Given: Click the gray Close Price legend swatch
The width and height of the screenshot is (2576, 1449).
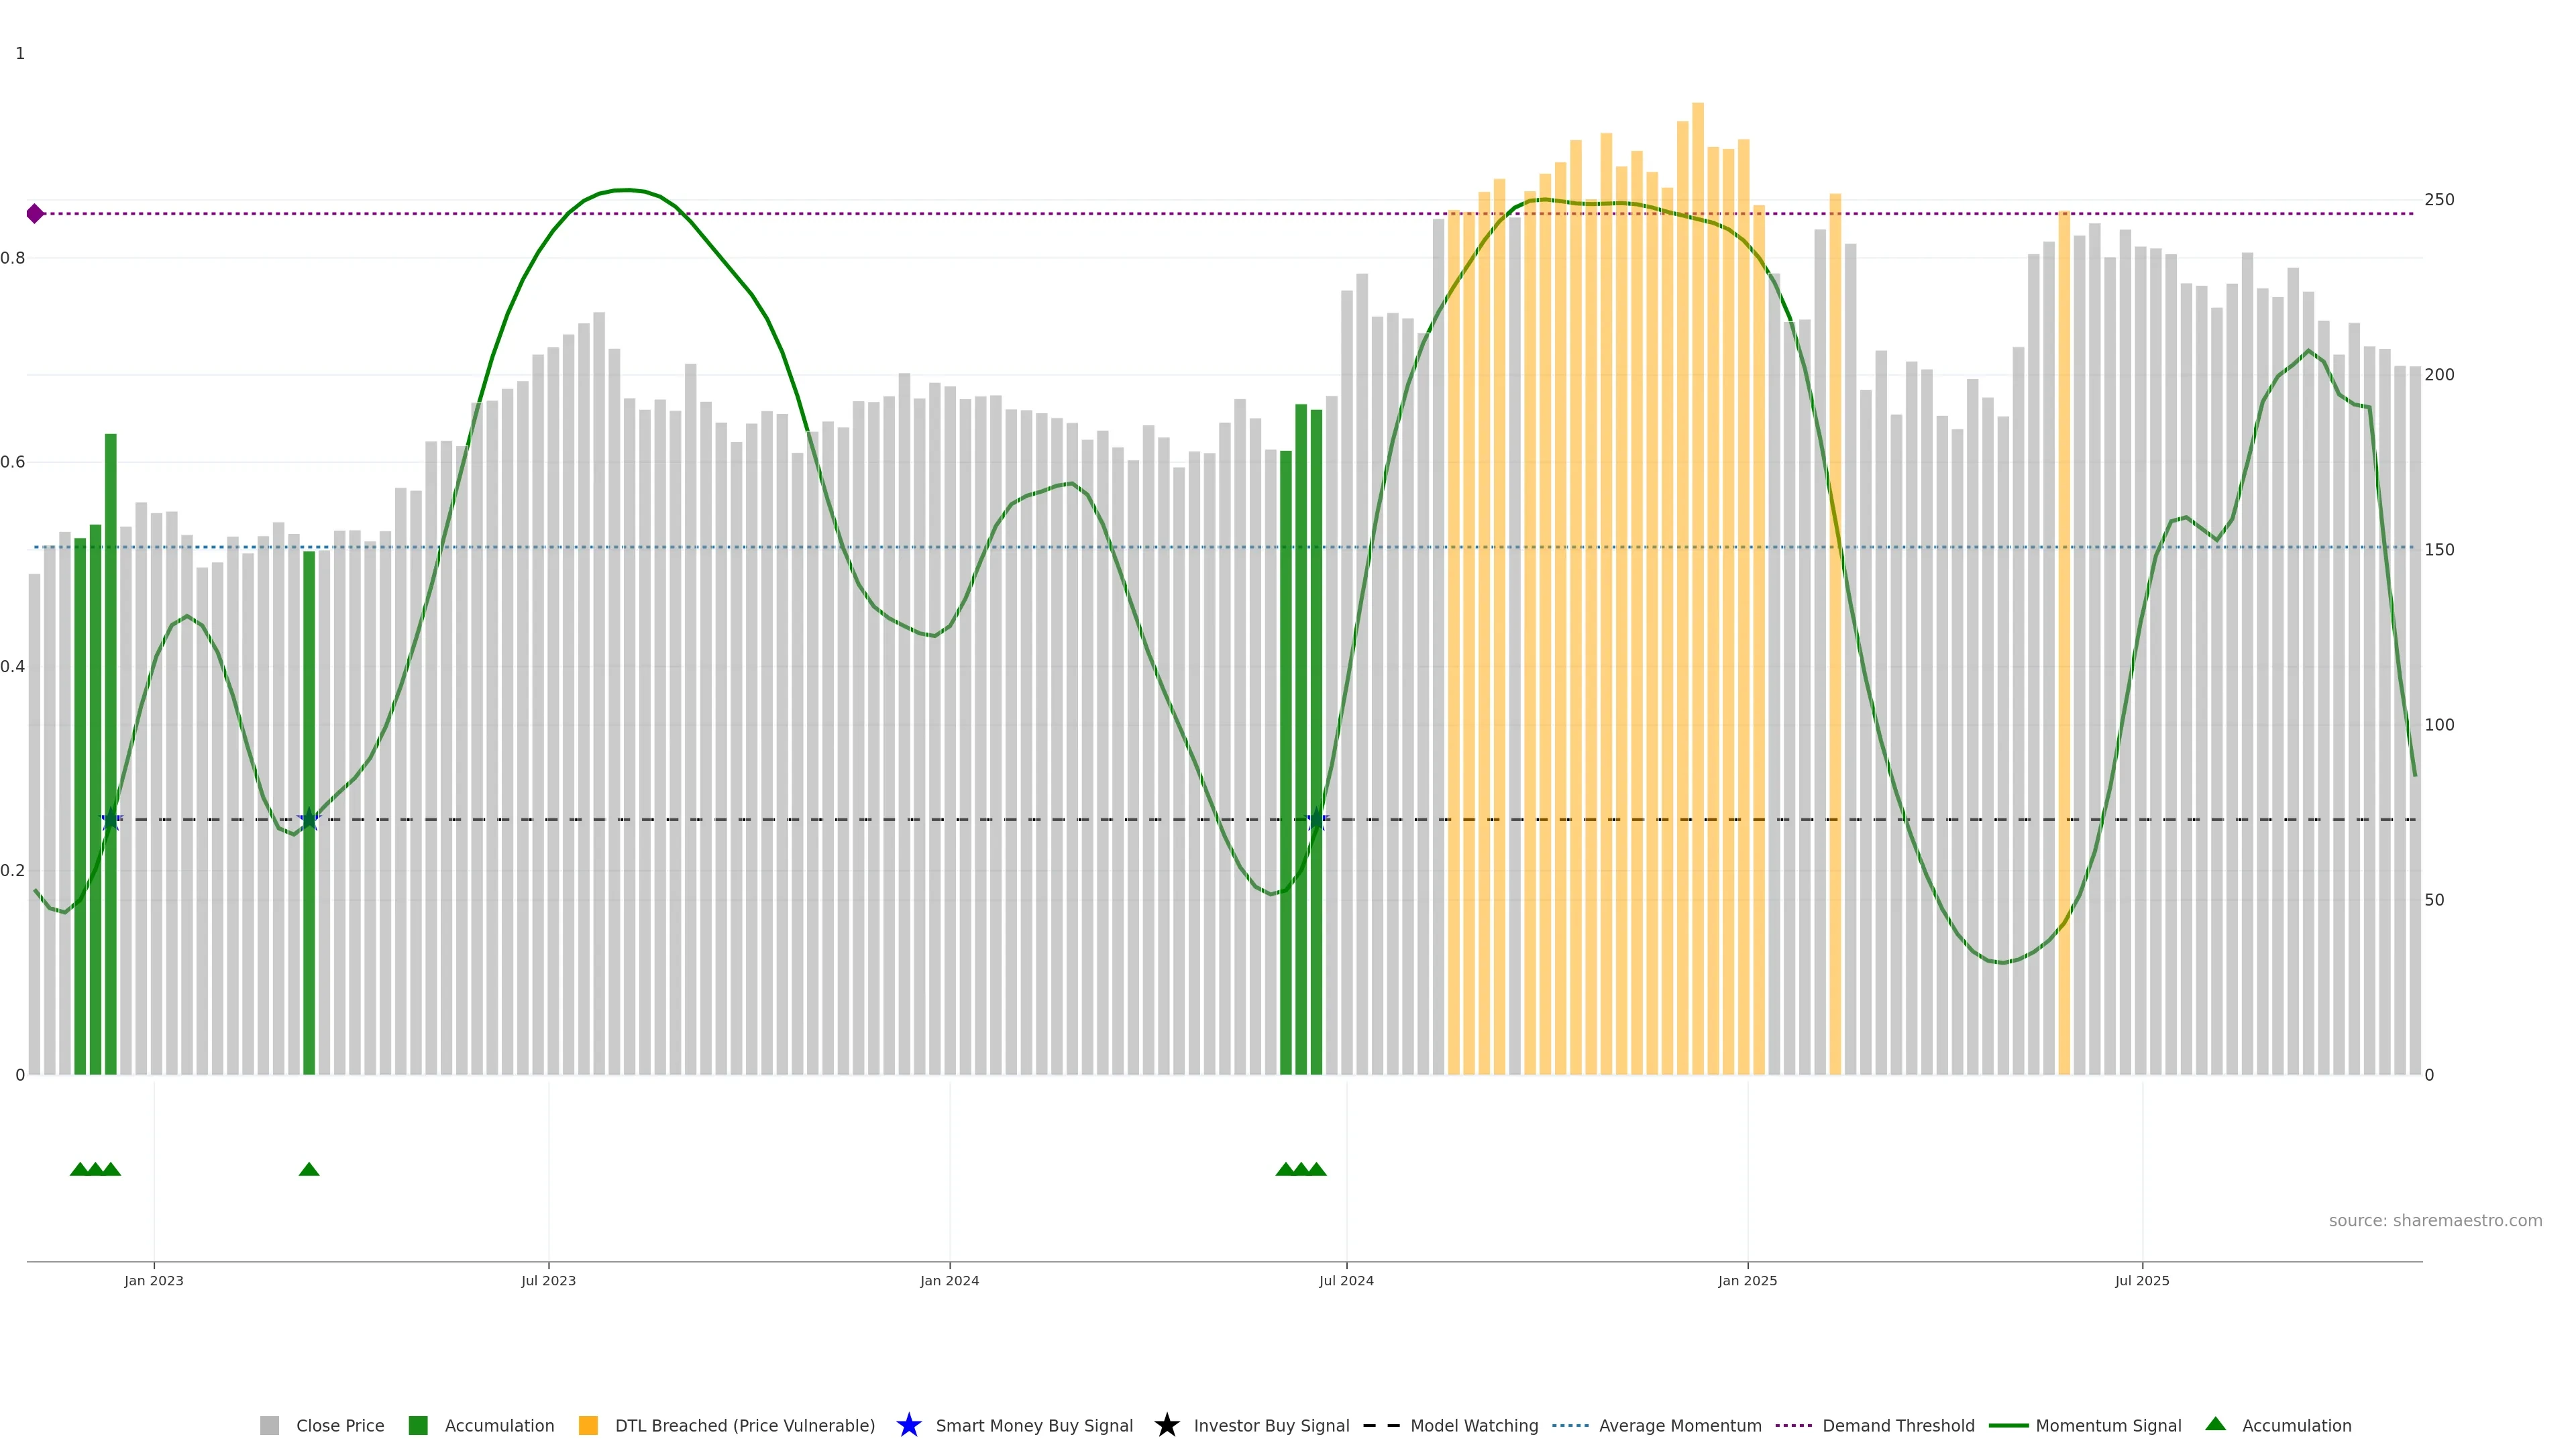Looking at the screenshot, I should click(269, 1425).
